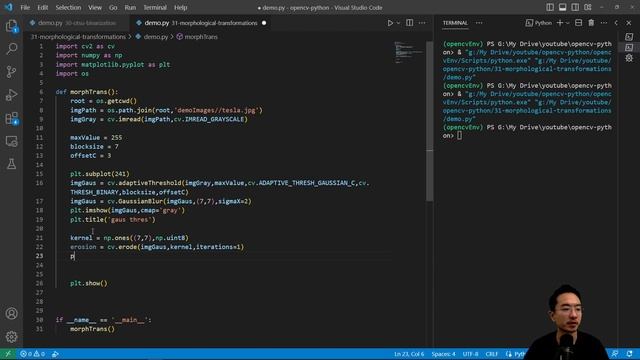Click the TERMINAL panel tab
Screen dimensions: 640x360
click(455, 23)
